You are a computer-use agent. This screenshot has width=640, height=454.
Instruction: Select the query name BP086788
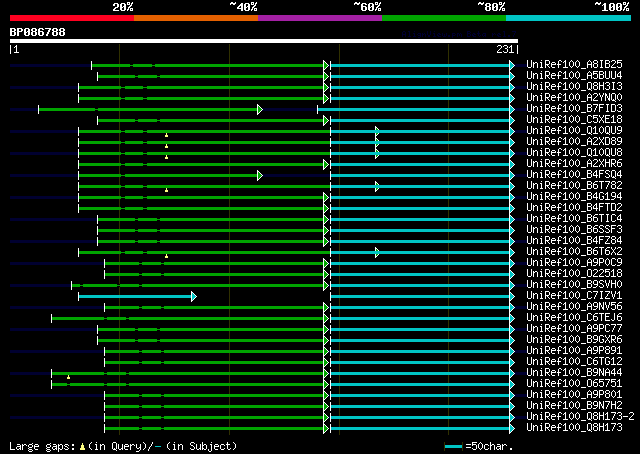click(x=38, y=32)
